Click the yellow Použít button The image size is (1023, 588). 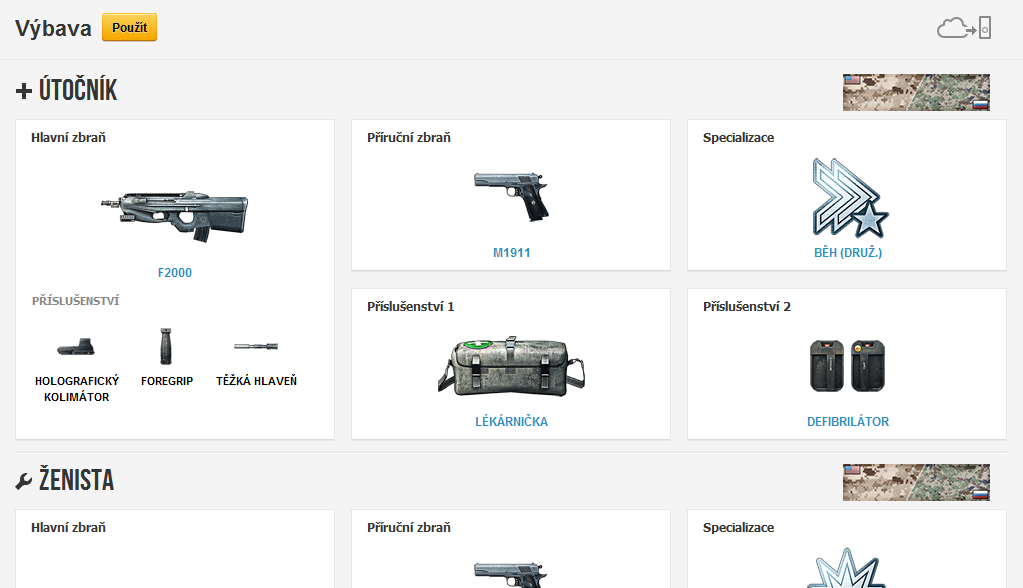click(129, 27)
